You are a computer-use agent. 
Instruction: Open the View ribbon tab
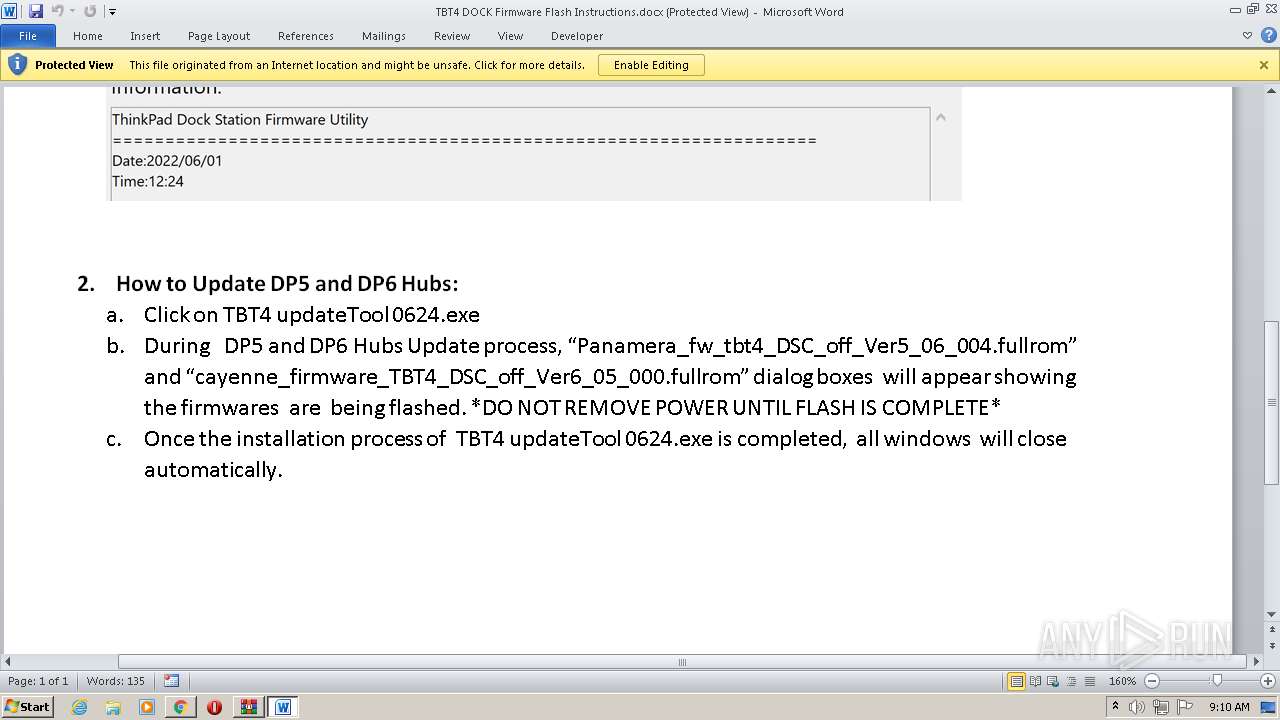pyautogui.click(x=510, y=36)
